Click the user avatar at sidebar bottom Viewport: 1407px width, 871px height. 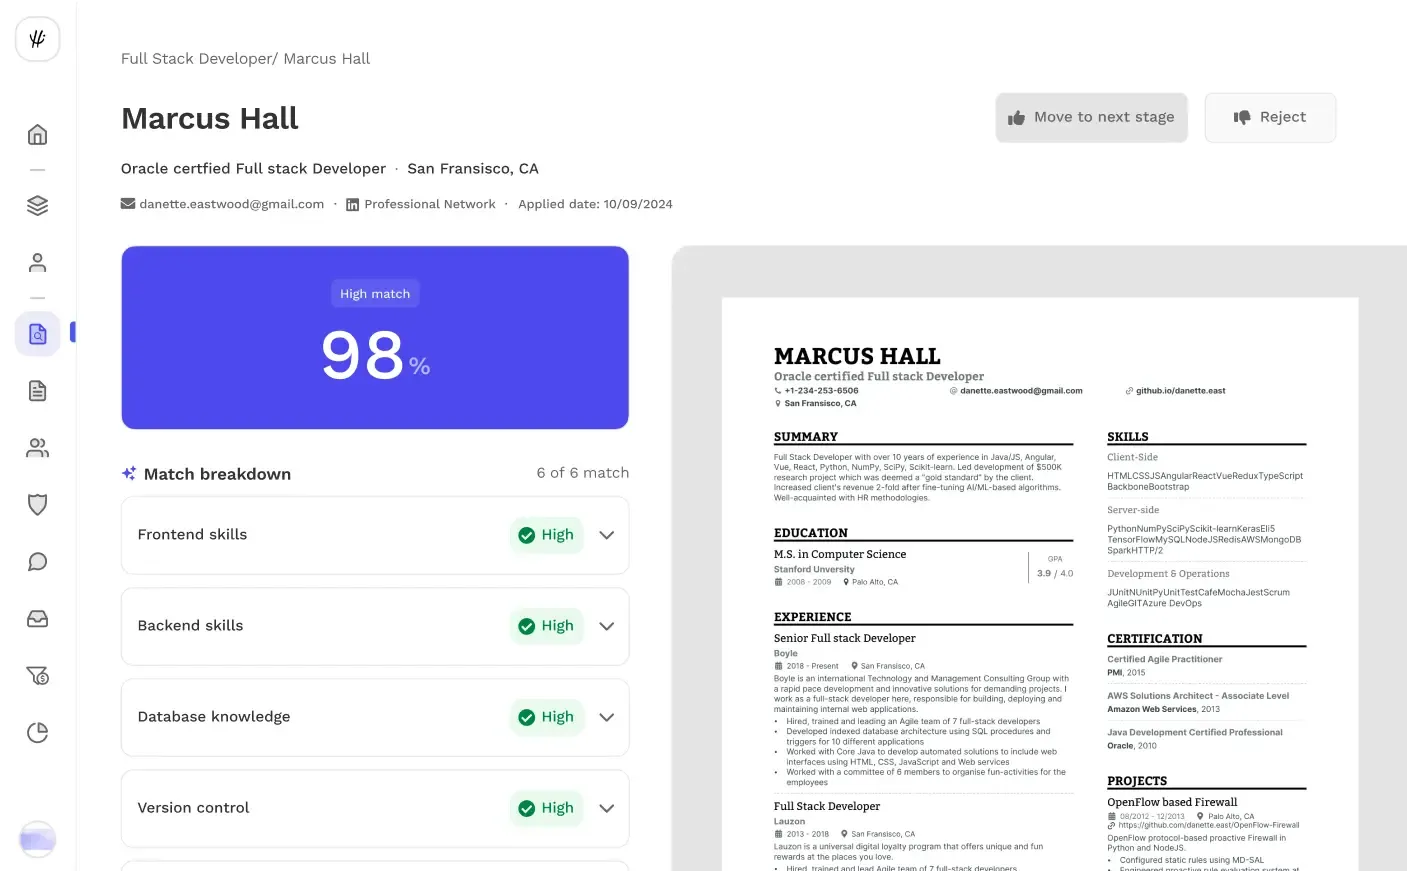click(x=38, y=839)
